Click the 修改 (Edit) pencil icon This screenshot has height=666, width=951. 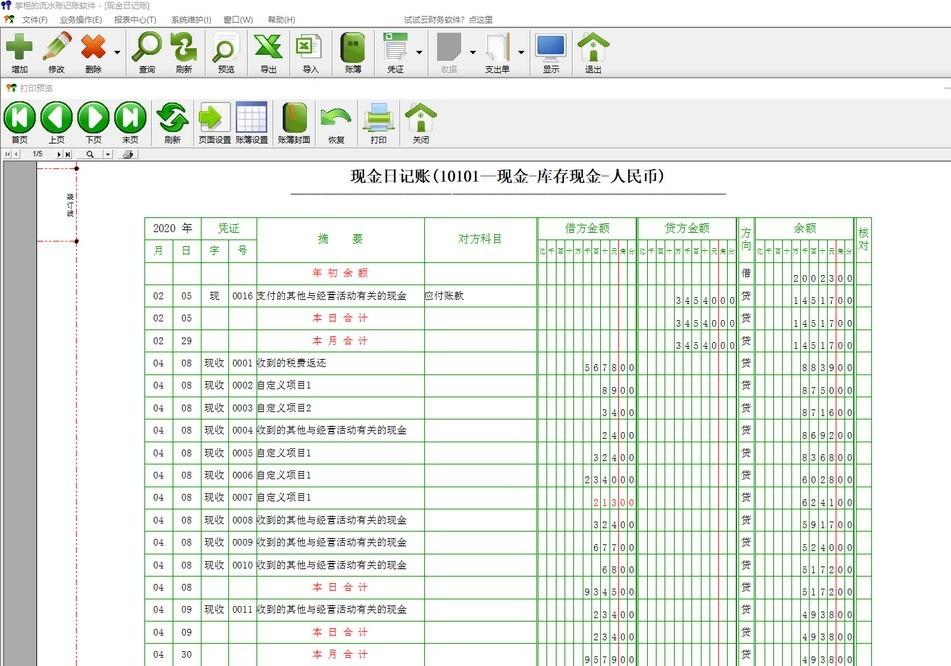56,48
